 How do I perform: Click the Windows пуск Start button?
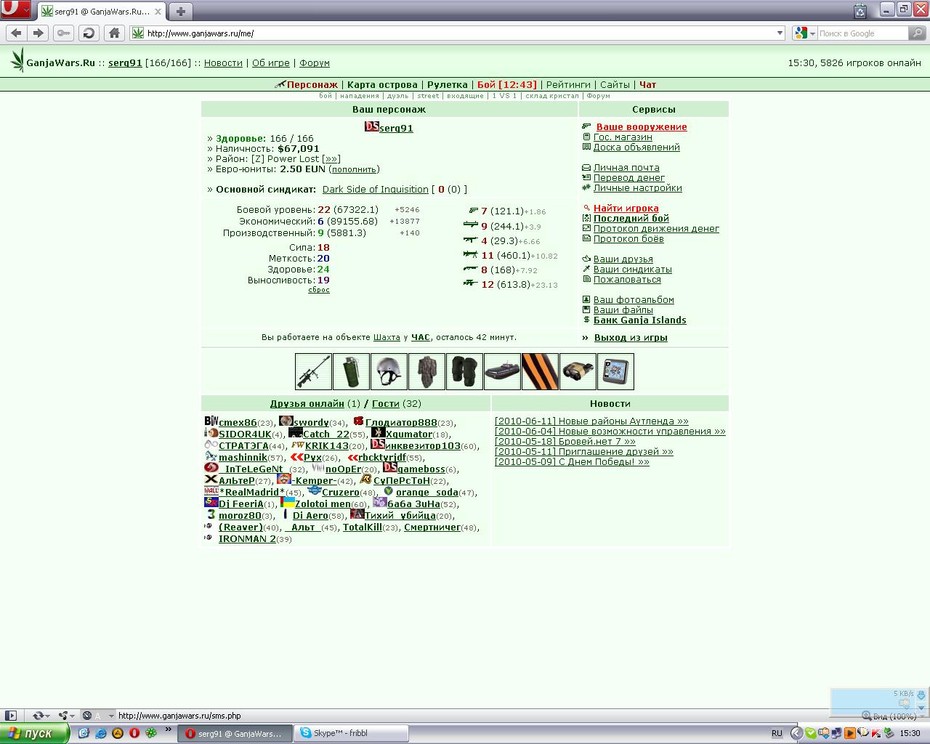click(x=33, y=734)
